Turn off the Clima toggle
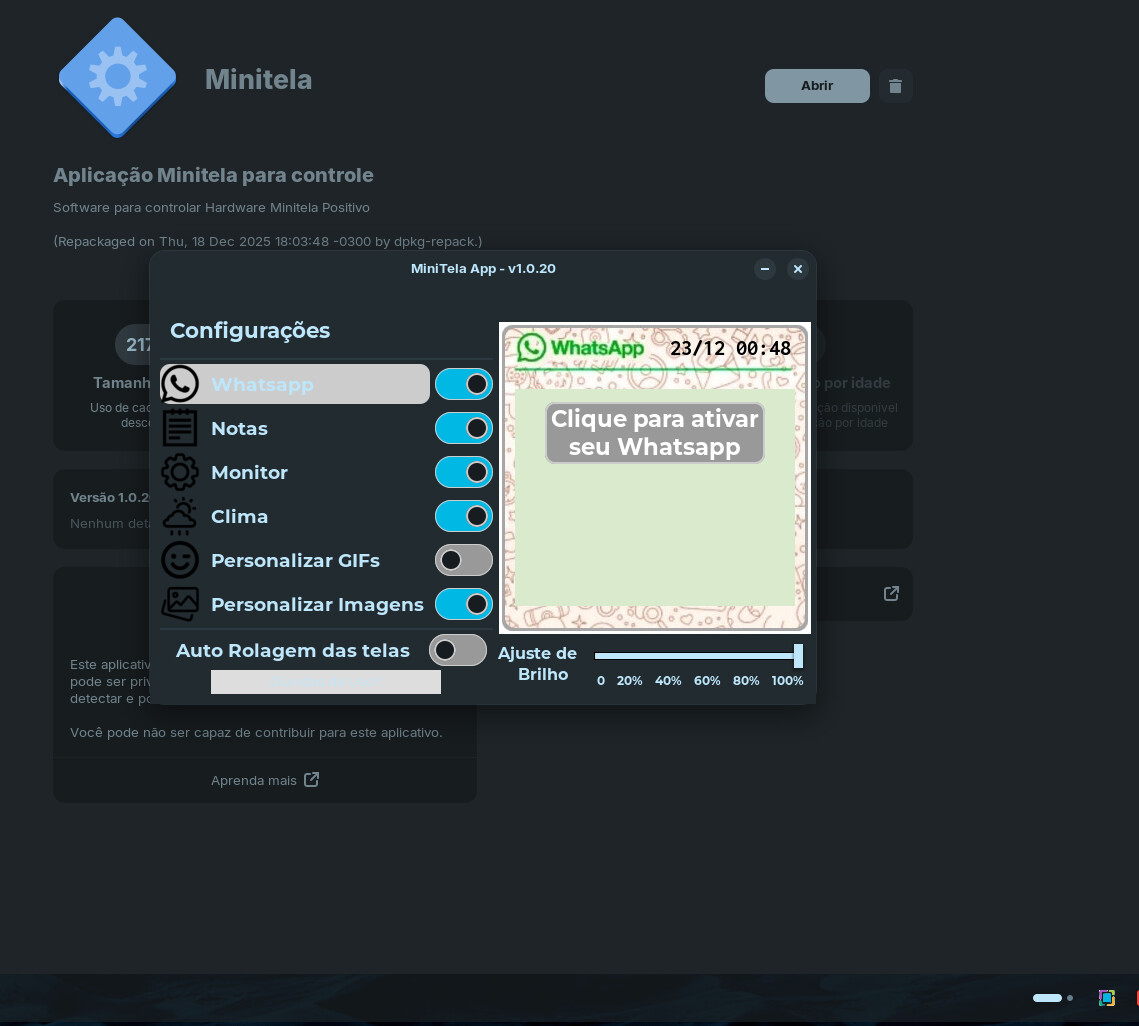Viewport: 1139px width, 1026px height. (464, 516)
